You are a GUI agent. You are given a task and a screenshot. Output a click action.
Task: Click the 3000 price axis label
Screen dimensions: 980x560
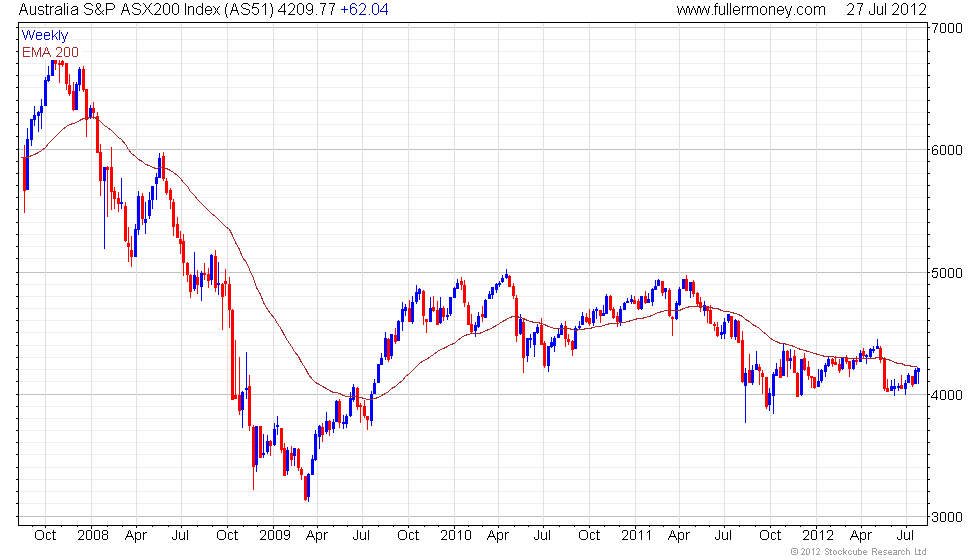point(948,518)
